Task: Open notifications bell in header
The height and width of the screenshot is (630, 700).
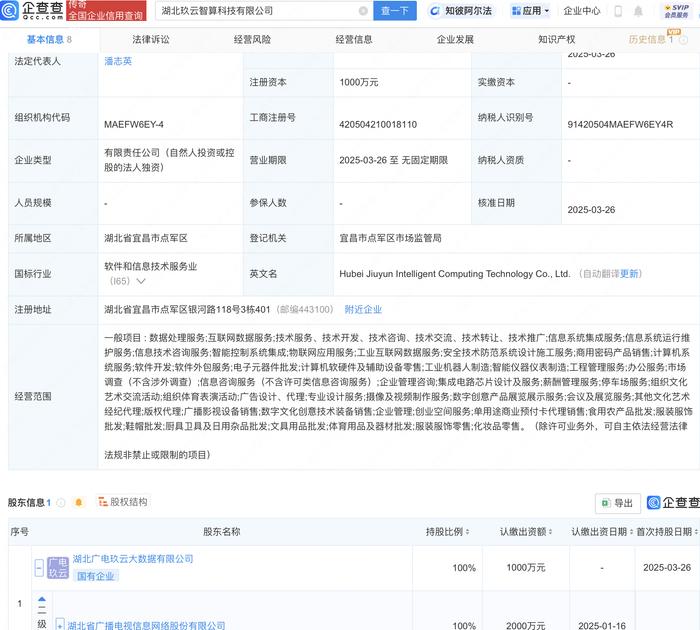Action: click(638, 11)
